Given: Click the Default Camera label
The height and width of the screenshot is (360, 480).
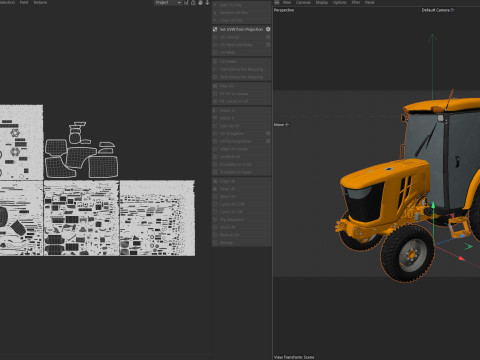Looking at the screenshot, I should point(436,10).
